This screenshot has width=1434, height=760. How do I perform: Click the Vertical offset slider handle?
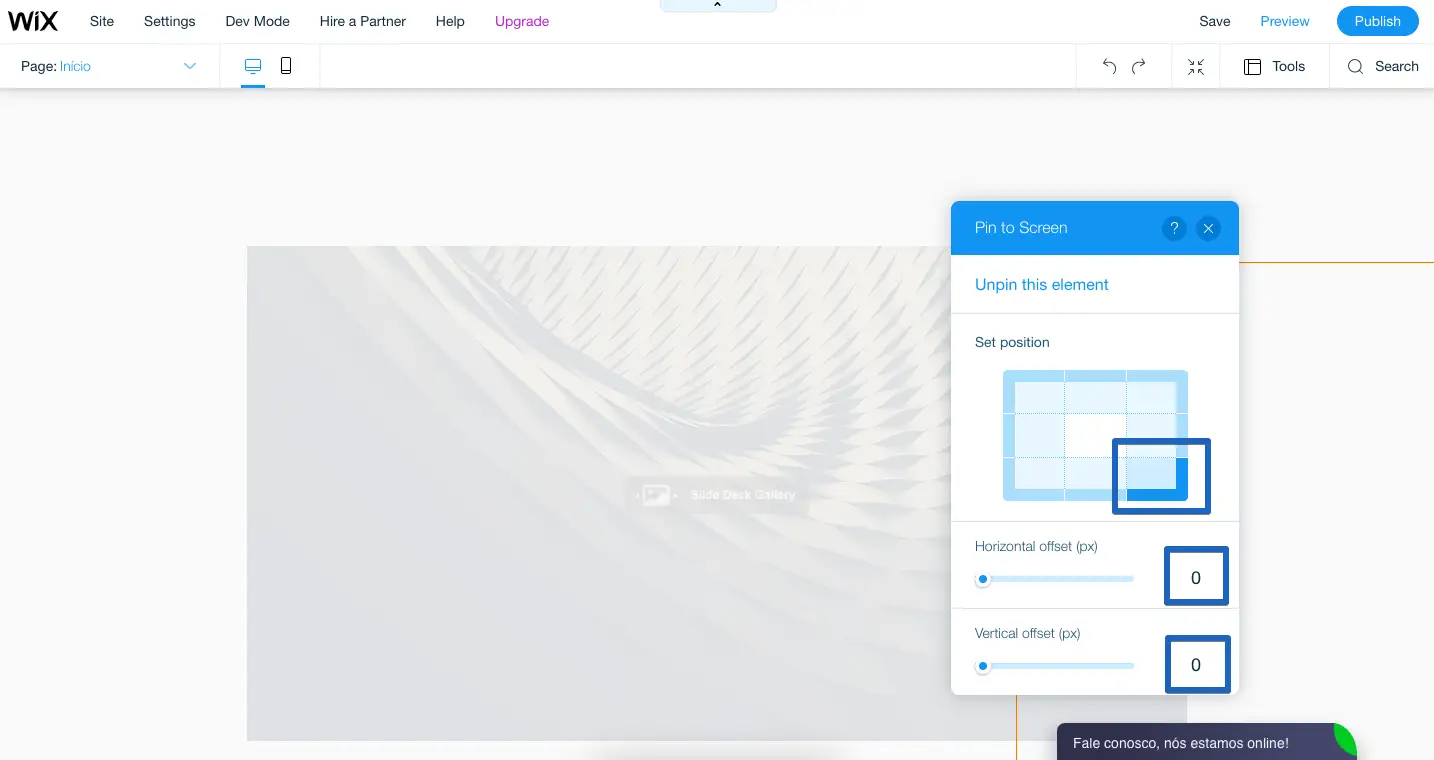click(x=983, y=666)
